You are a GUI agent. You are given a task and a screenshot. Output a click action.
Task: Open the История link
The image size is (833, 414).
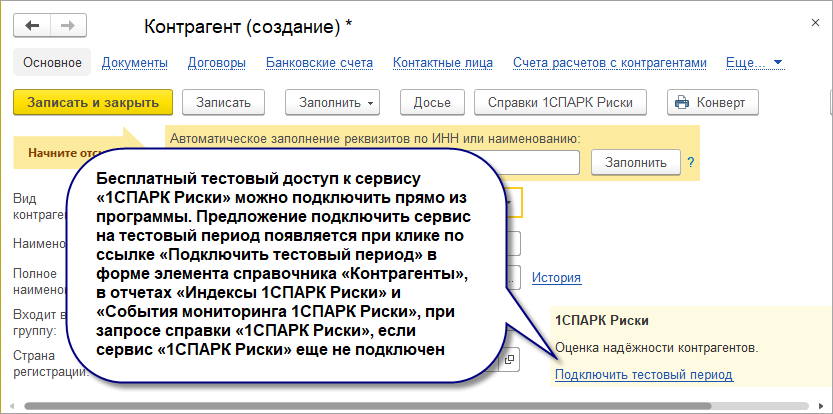coord(557,277)
